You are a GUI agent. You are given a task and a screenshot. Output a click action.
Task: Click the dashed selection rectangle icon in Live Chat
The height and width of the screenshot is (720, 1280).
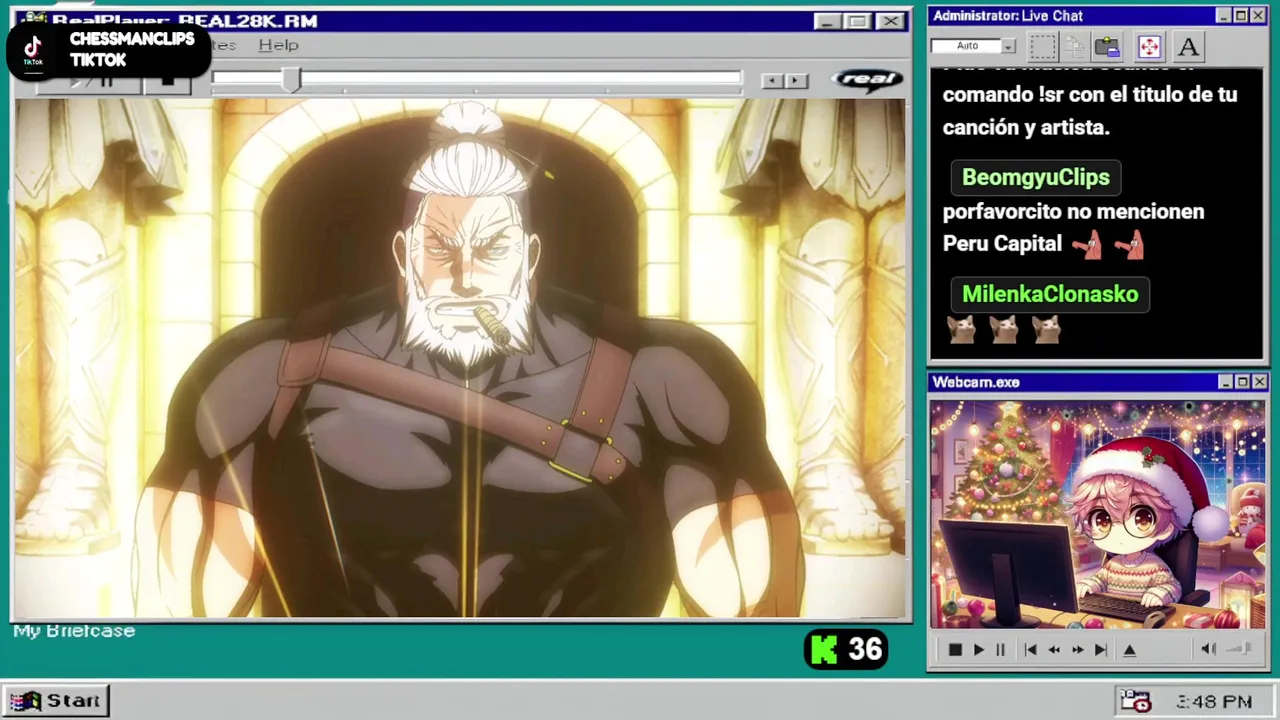[x=1043, y=47]
